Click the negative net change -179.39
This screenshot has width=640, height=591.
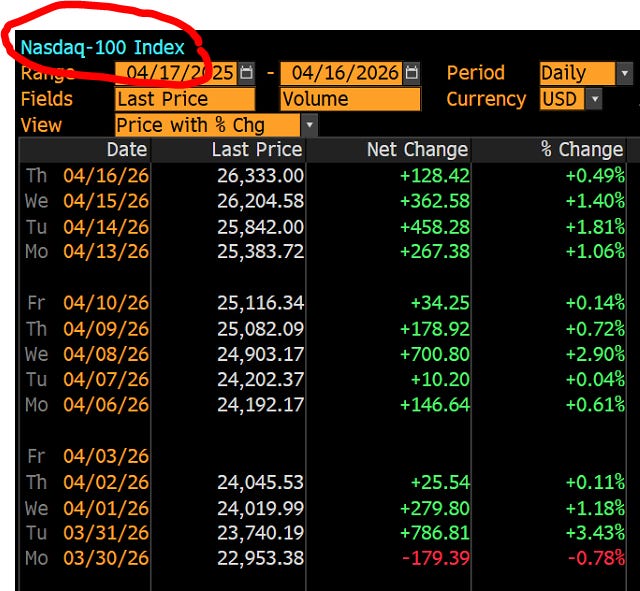(436, 558)
